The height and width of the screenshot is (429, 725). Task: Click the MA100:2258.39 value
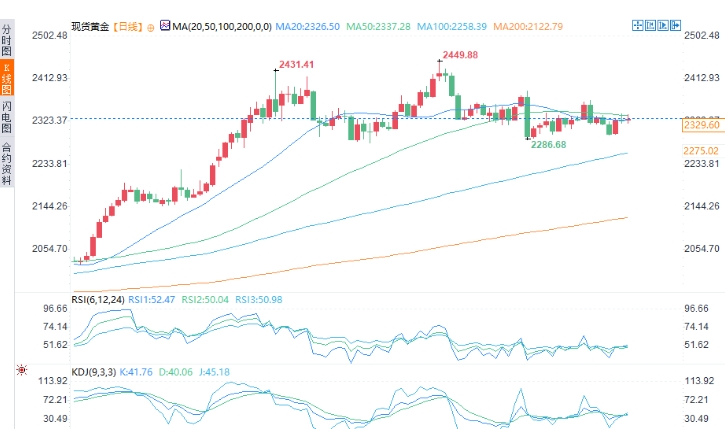point(452,27)
